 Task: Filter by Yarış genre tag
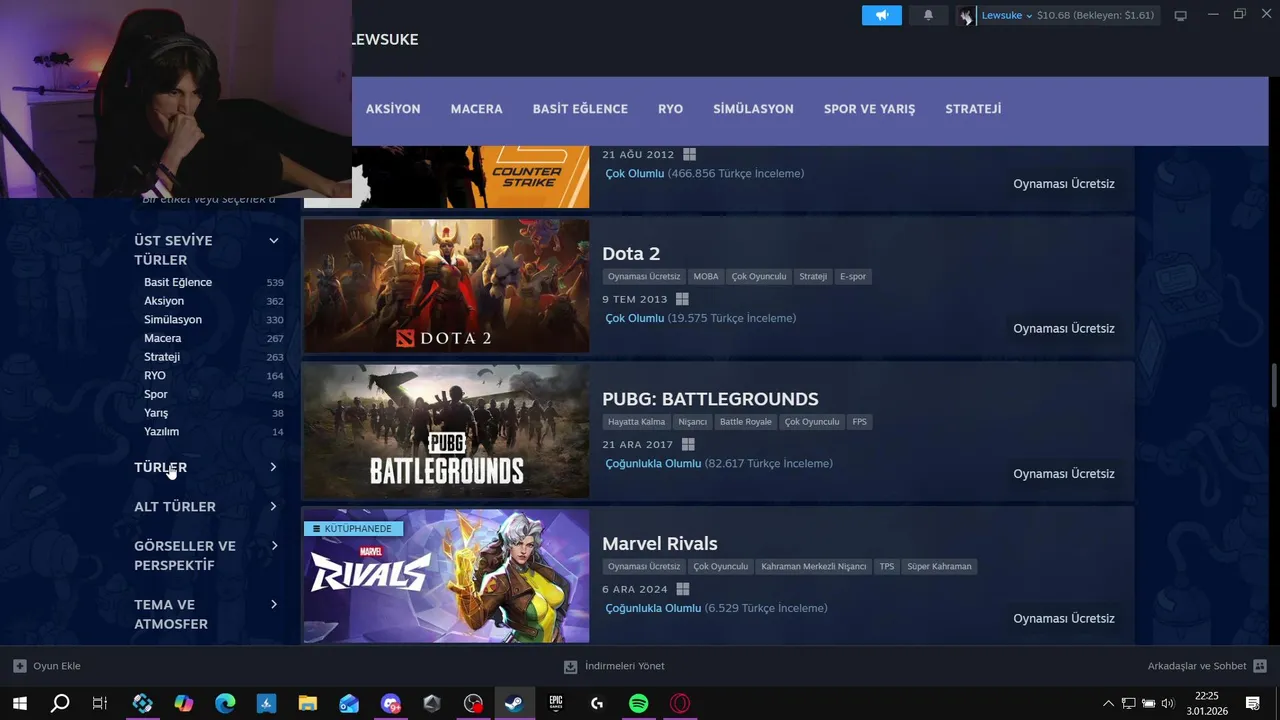coord(156,413)
